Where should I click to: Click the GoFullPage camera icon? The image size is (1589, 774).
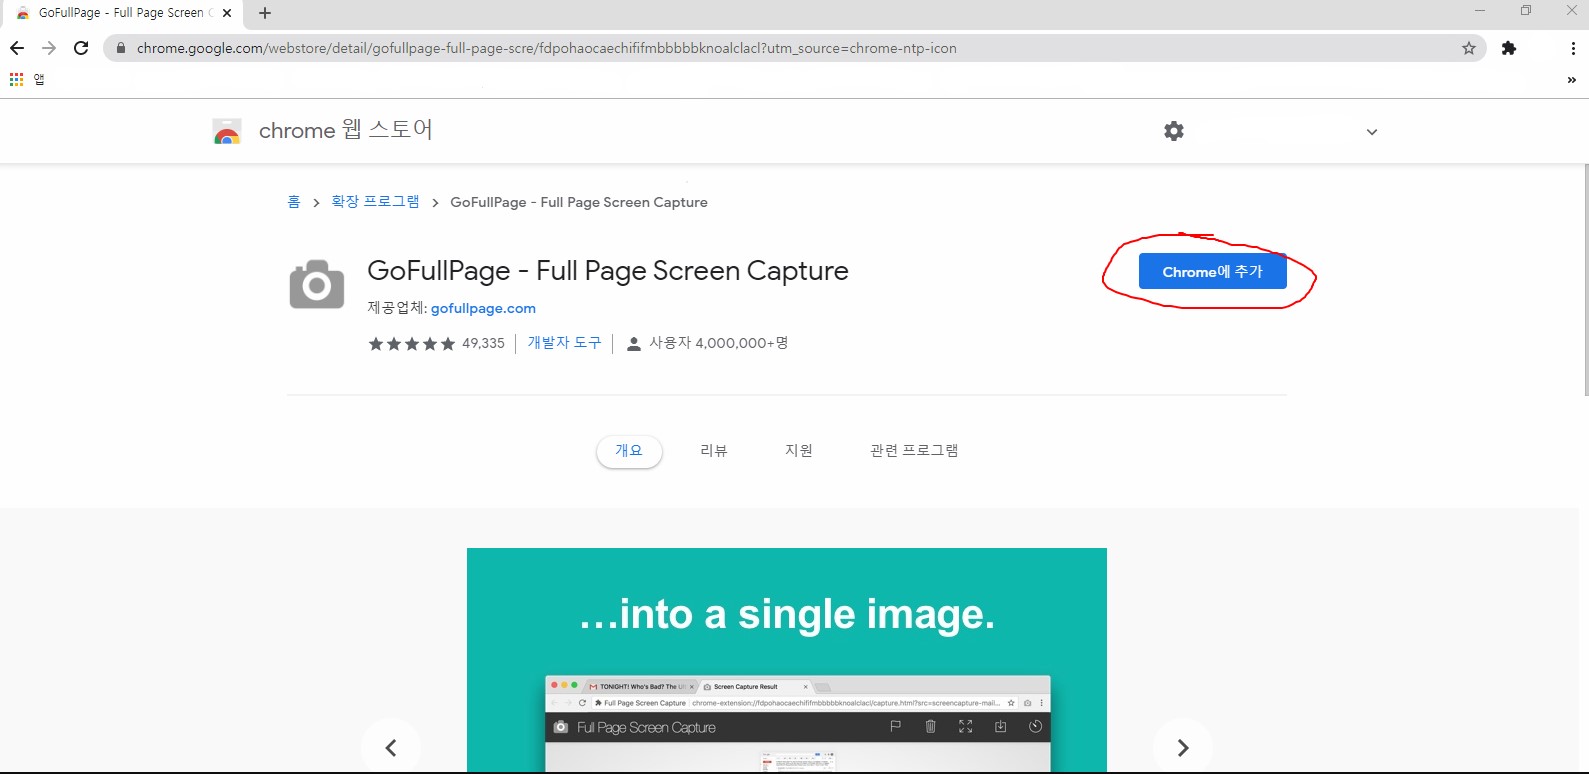317,285
